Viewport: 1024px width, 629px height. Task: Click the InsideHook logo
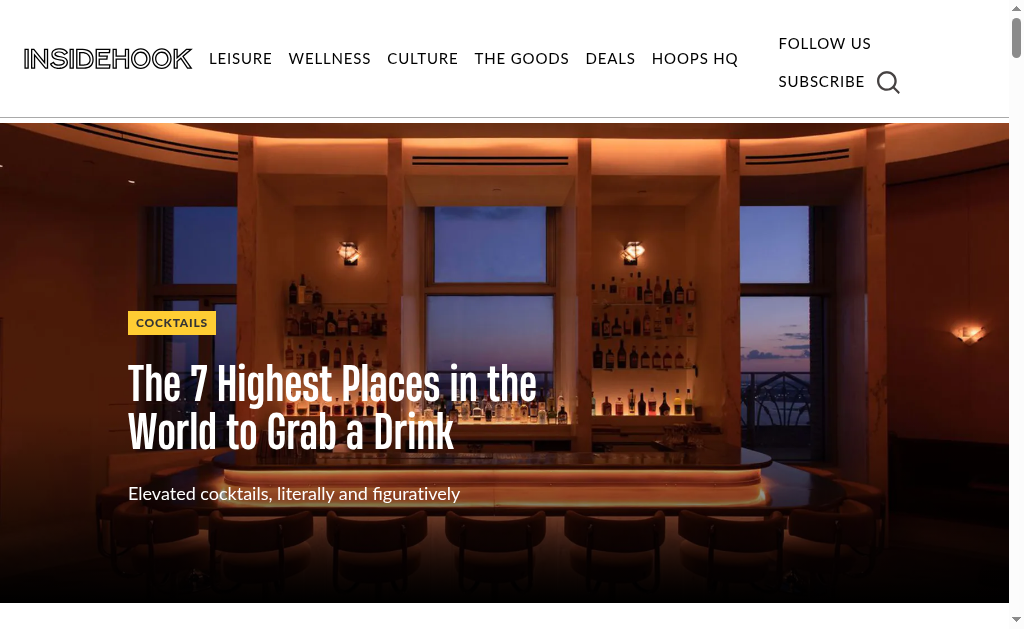pyautogui.click(x=108, y=59)
